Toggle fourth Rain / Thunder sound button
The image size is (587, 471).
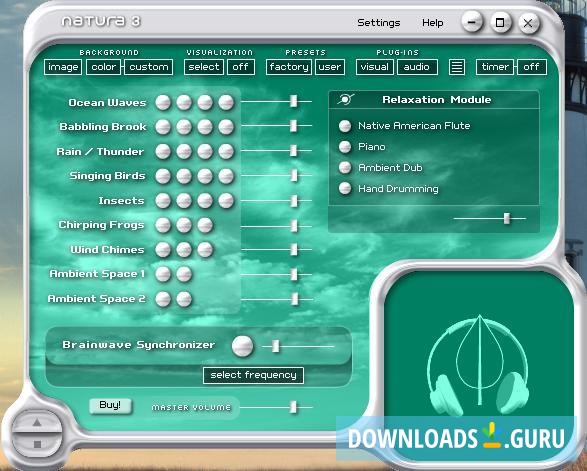pos(226,152)
